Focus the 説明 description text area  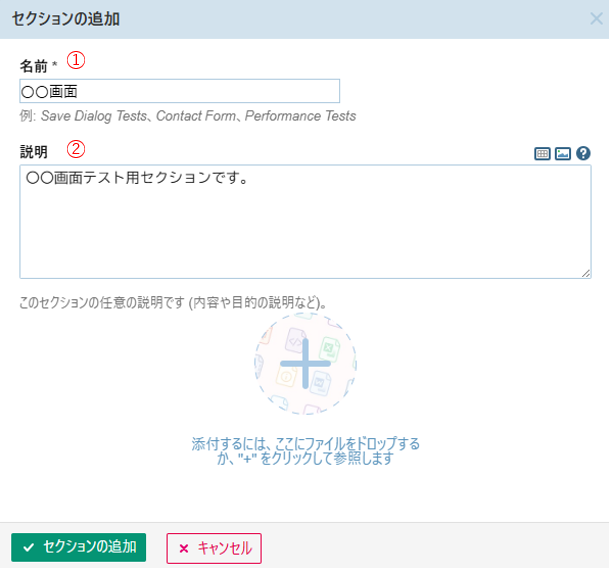click(x=305, y=221)
